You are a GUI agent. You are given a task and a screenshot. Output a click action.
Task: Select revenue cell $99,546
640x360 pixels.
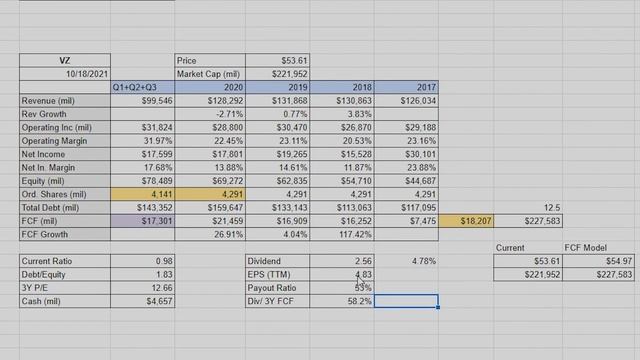point(142,101)
